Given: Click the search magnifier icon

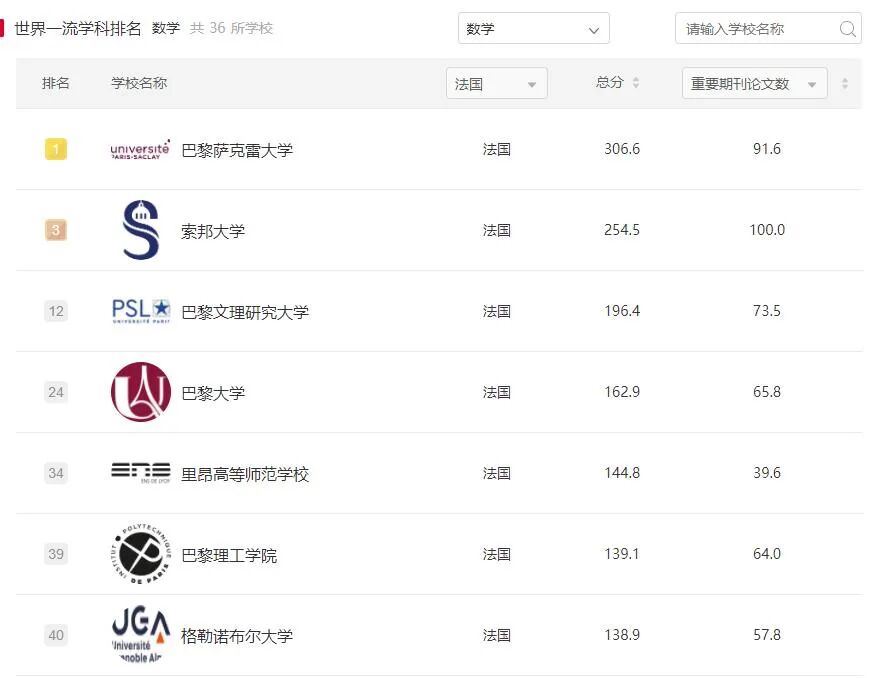Looking at the screenshot, I should click(847, 29).
